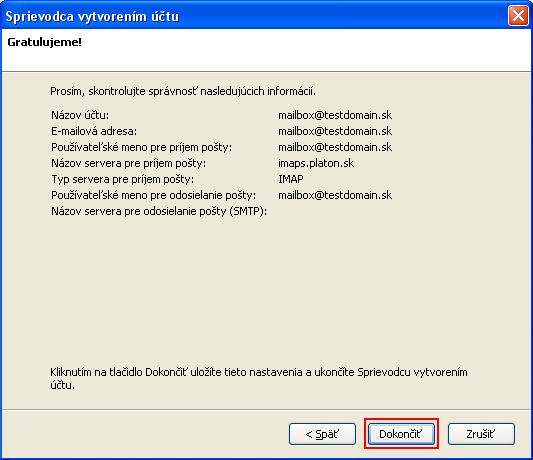The image size is (533, 460).
Task: Click the e-mail address value beside E-mailová adresa
Action: [335, 131]
